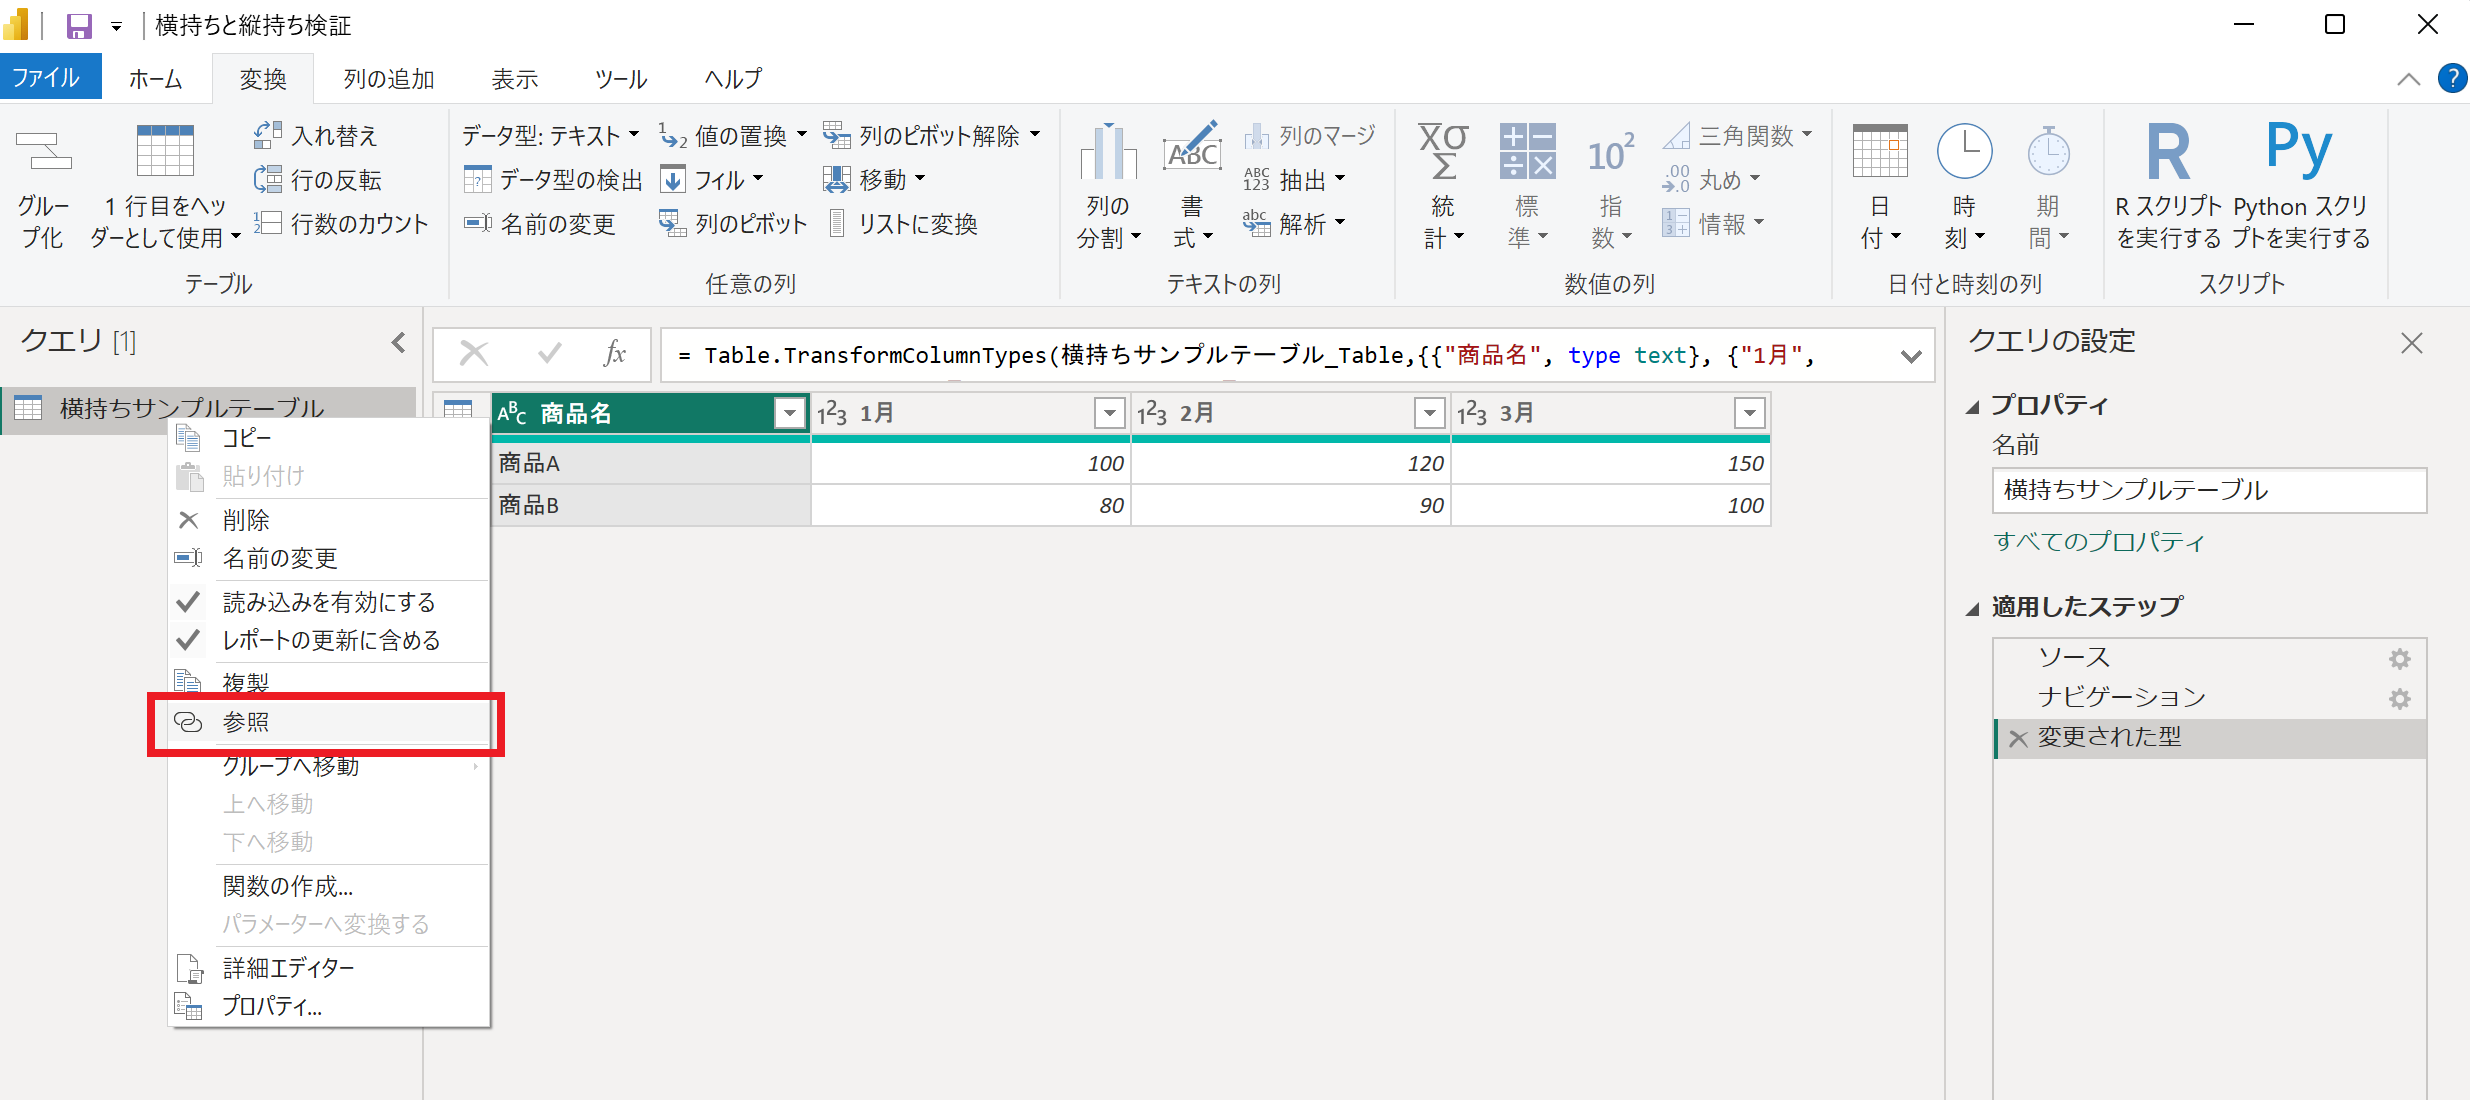
Task: Open 列のピボット解除 dropdown arrow
Action: coord(1035,134)
